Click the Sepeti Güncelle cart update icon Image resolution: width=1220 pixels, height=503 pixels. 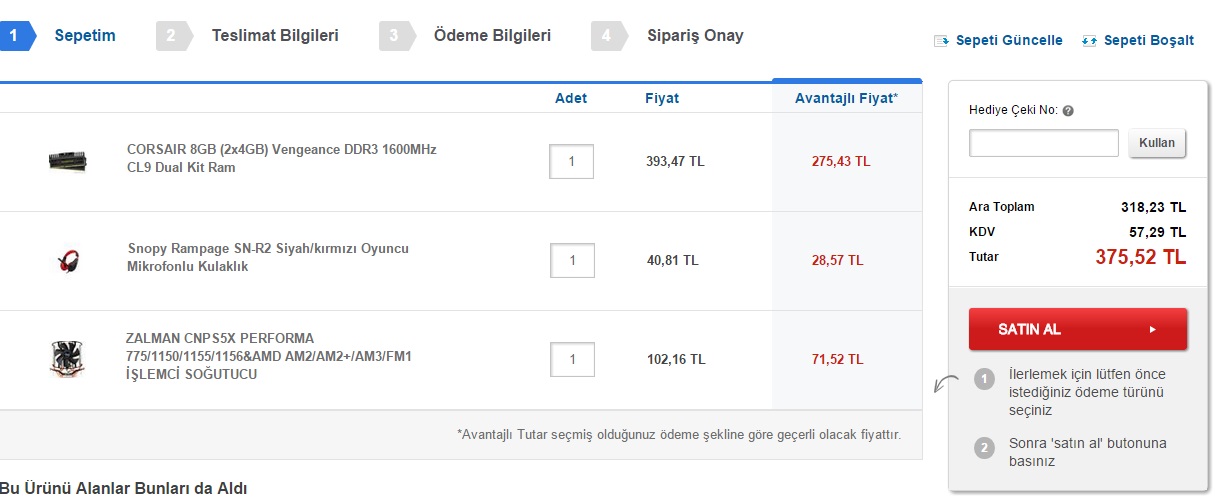pyautogui.click(x=941, y=41)
